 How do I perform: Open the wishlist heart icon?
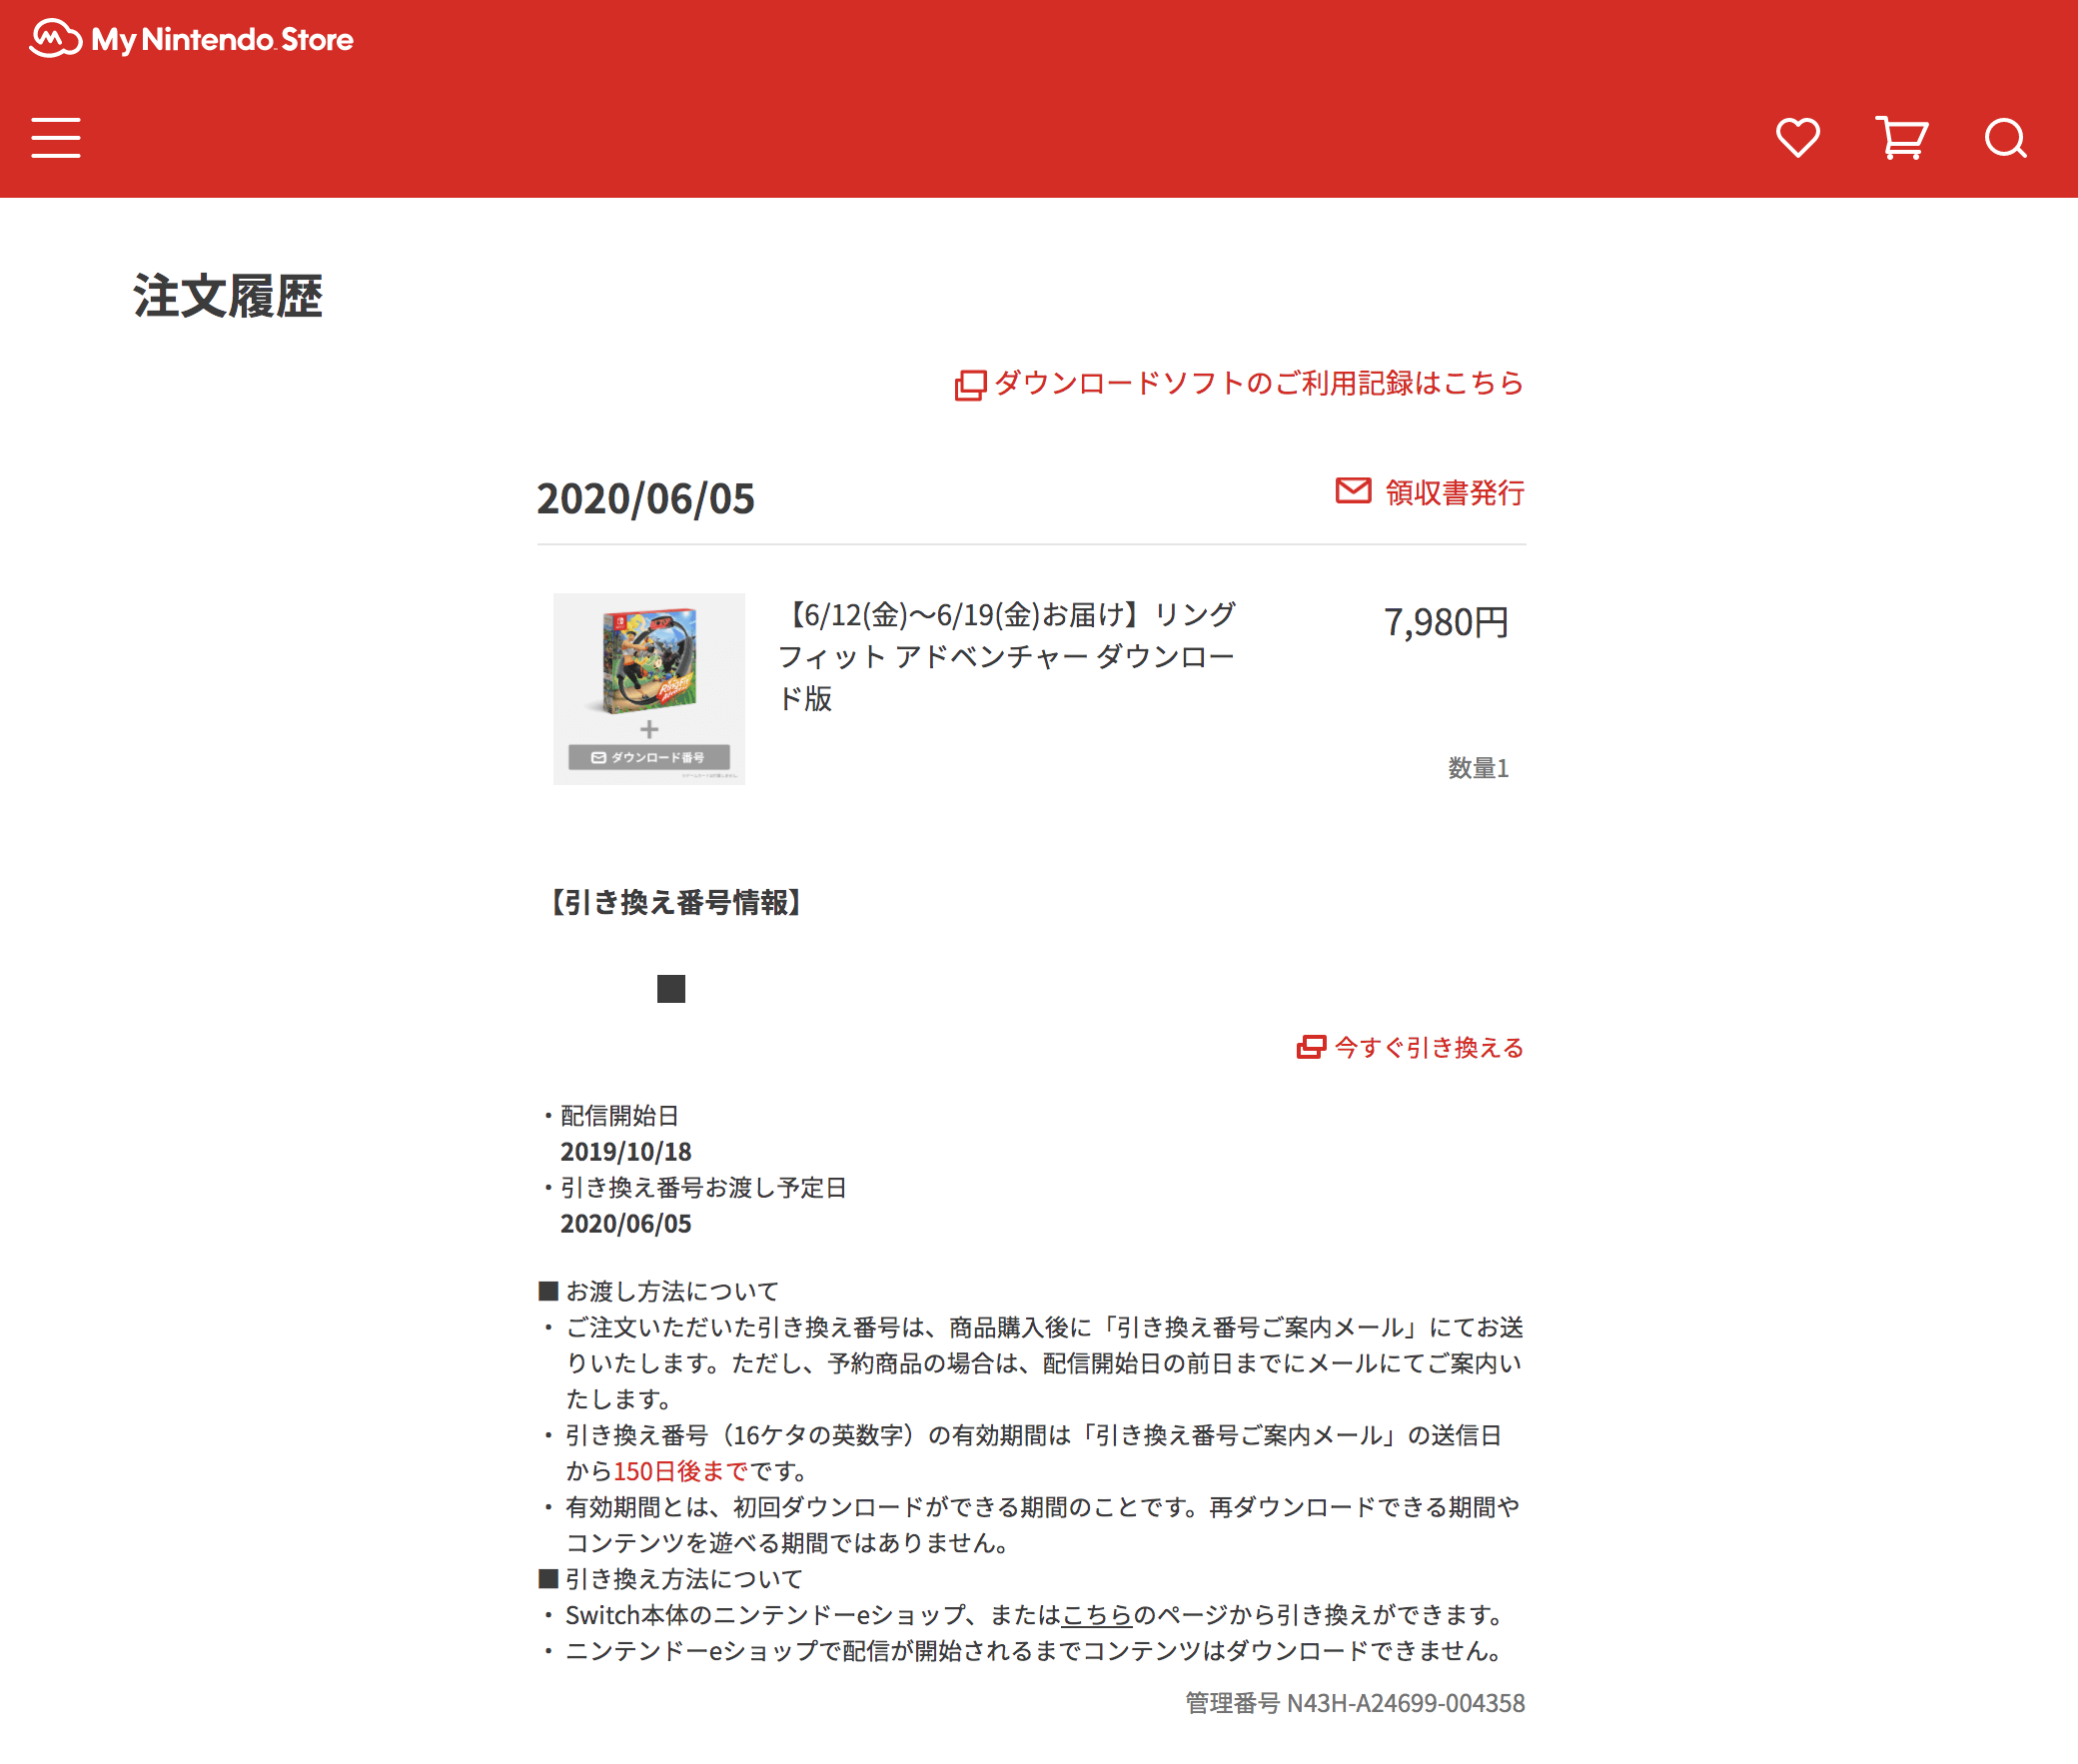tap(1798, 138)
